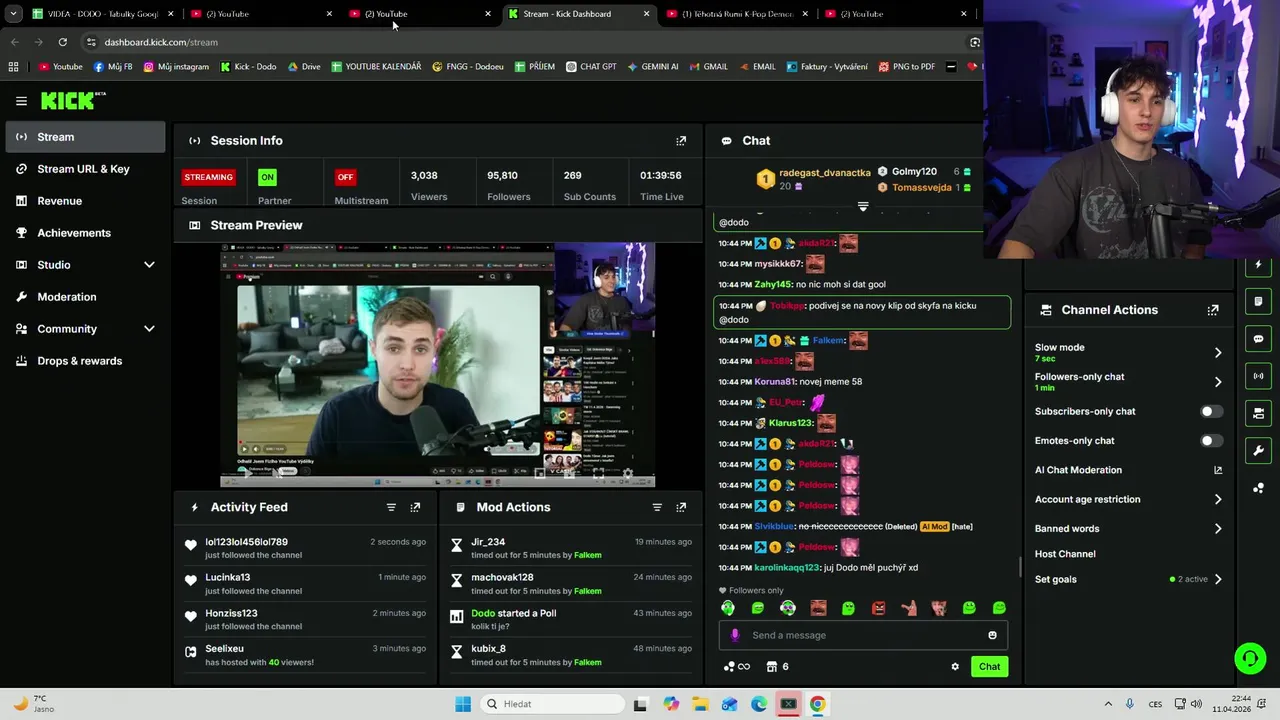
Task: Open emote picker in message box
Action: coord(992,635)
